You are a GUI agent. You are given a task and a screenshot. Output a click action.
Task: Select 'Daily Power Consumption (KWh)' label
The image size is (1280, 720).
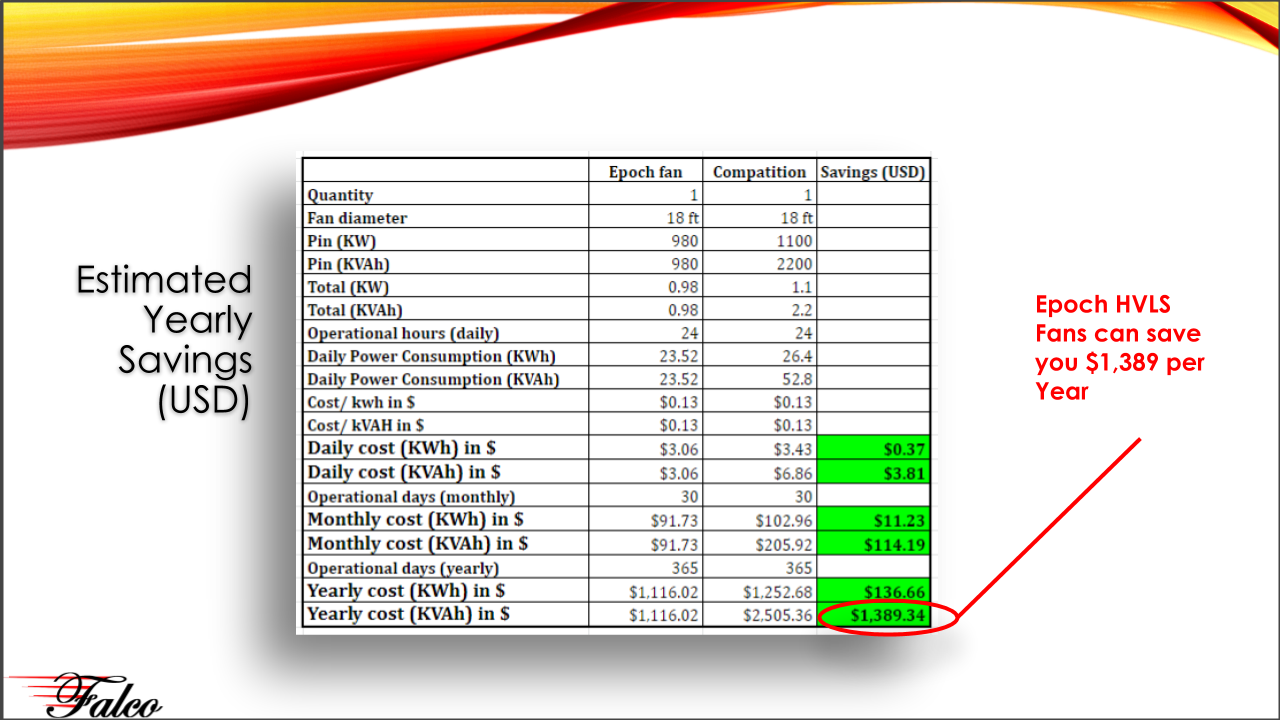(x=431, y=356)
